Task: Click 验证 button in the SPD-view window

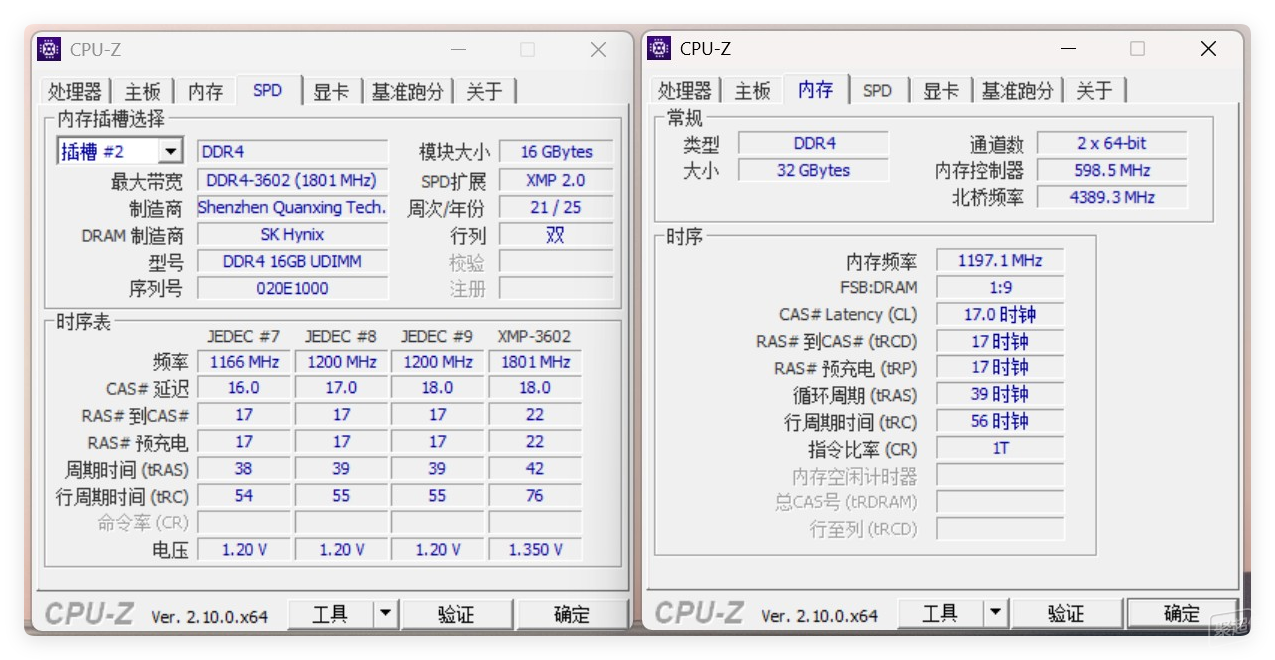Action: pos(456,614)
